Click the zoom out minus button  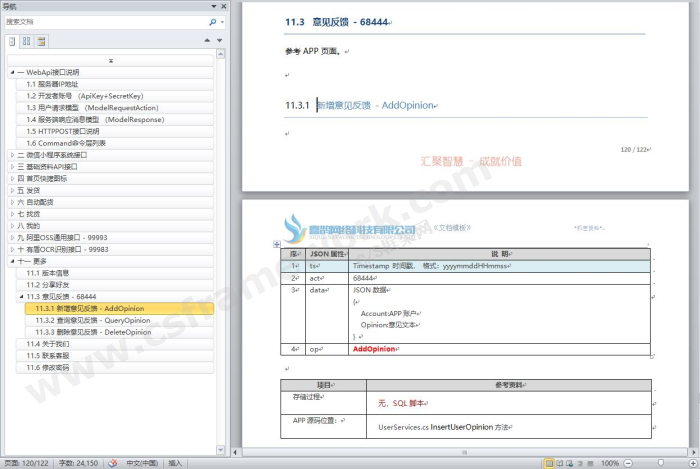click(628, 463)
